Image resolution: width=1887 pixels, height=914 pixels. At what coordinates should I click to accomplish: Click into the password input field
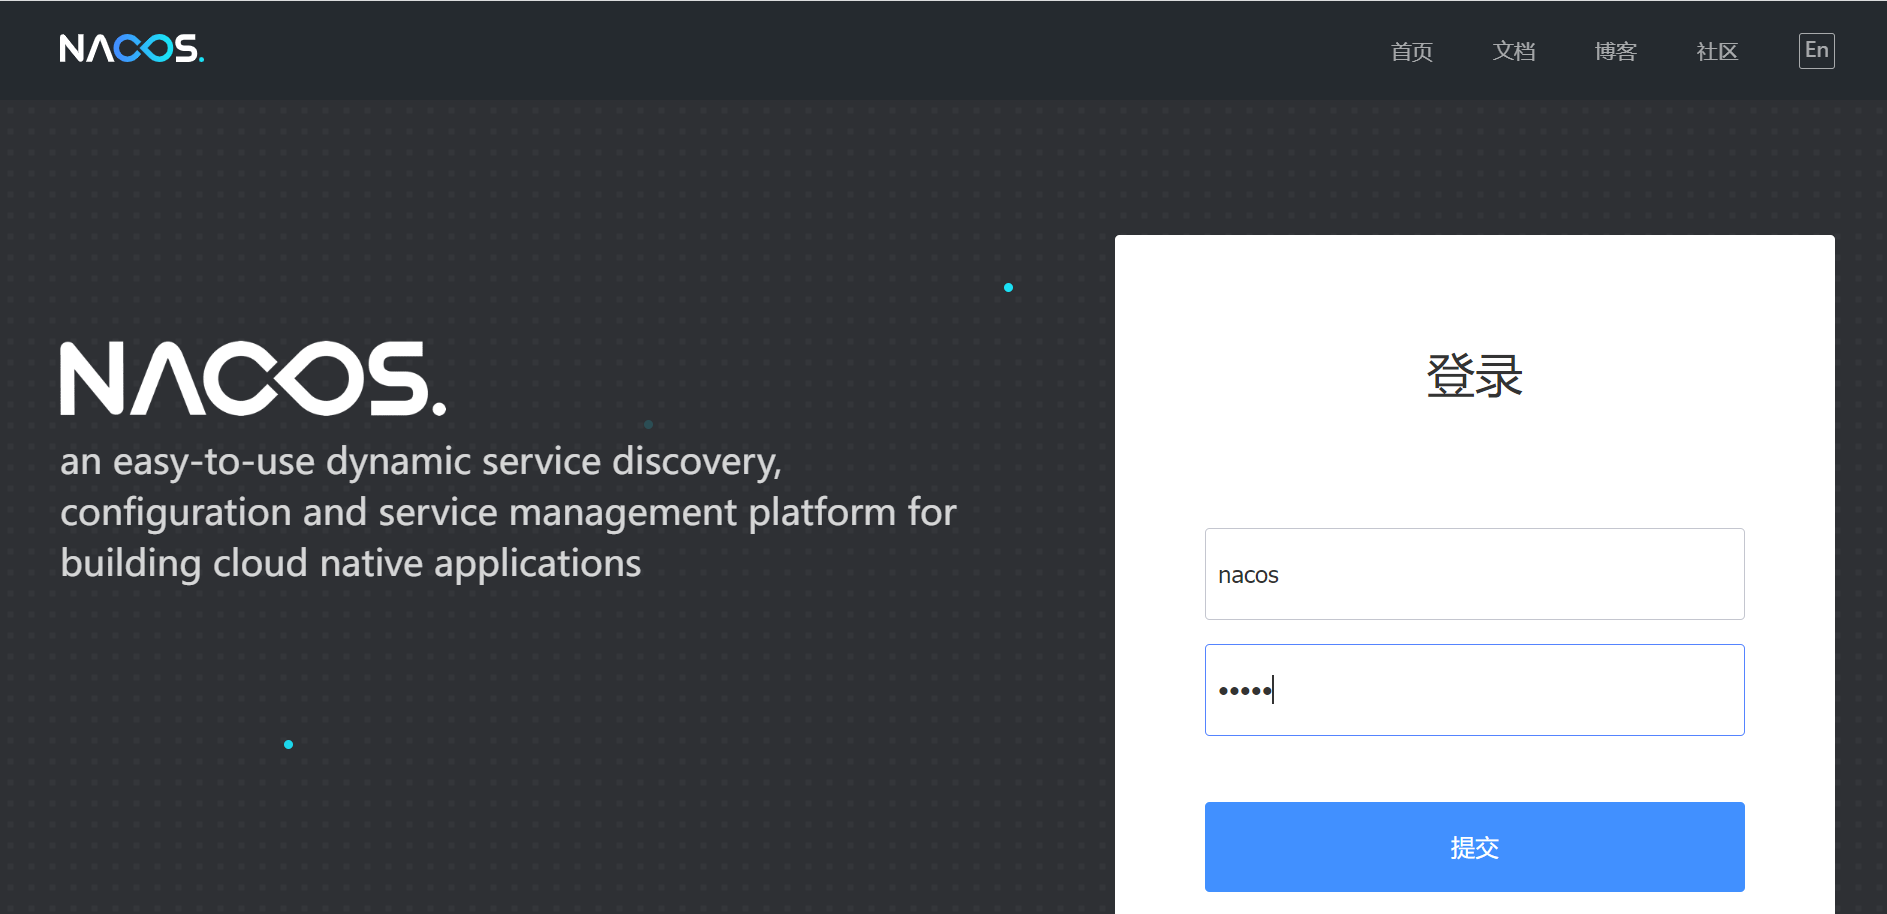pyautogui.click(x=1474, y=690)
